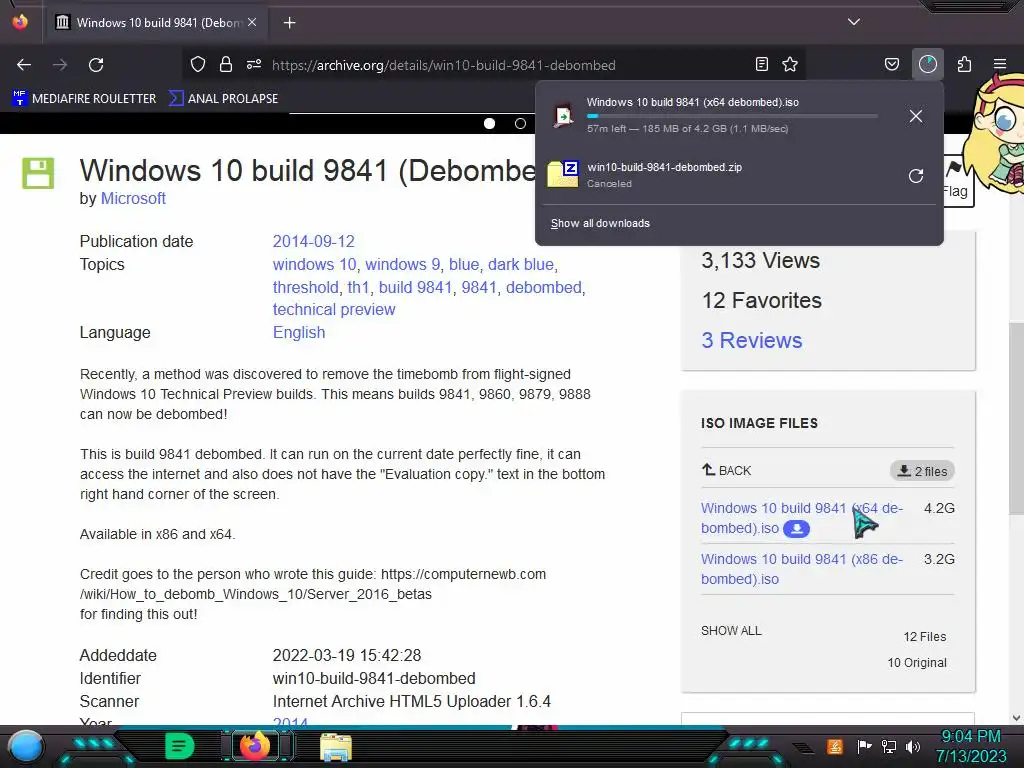The image size is (1024, 768).
Task: Click the taskbar clock showing 9:04 PM
Action: [x=971, y=746]
